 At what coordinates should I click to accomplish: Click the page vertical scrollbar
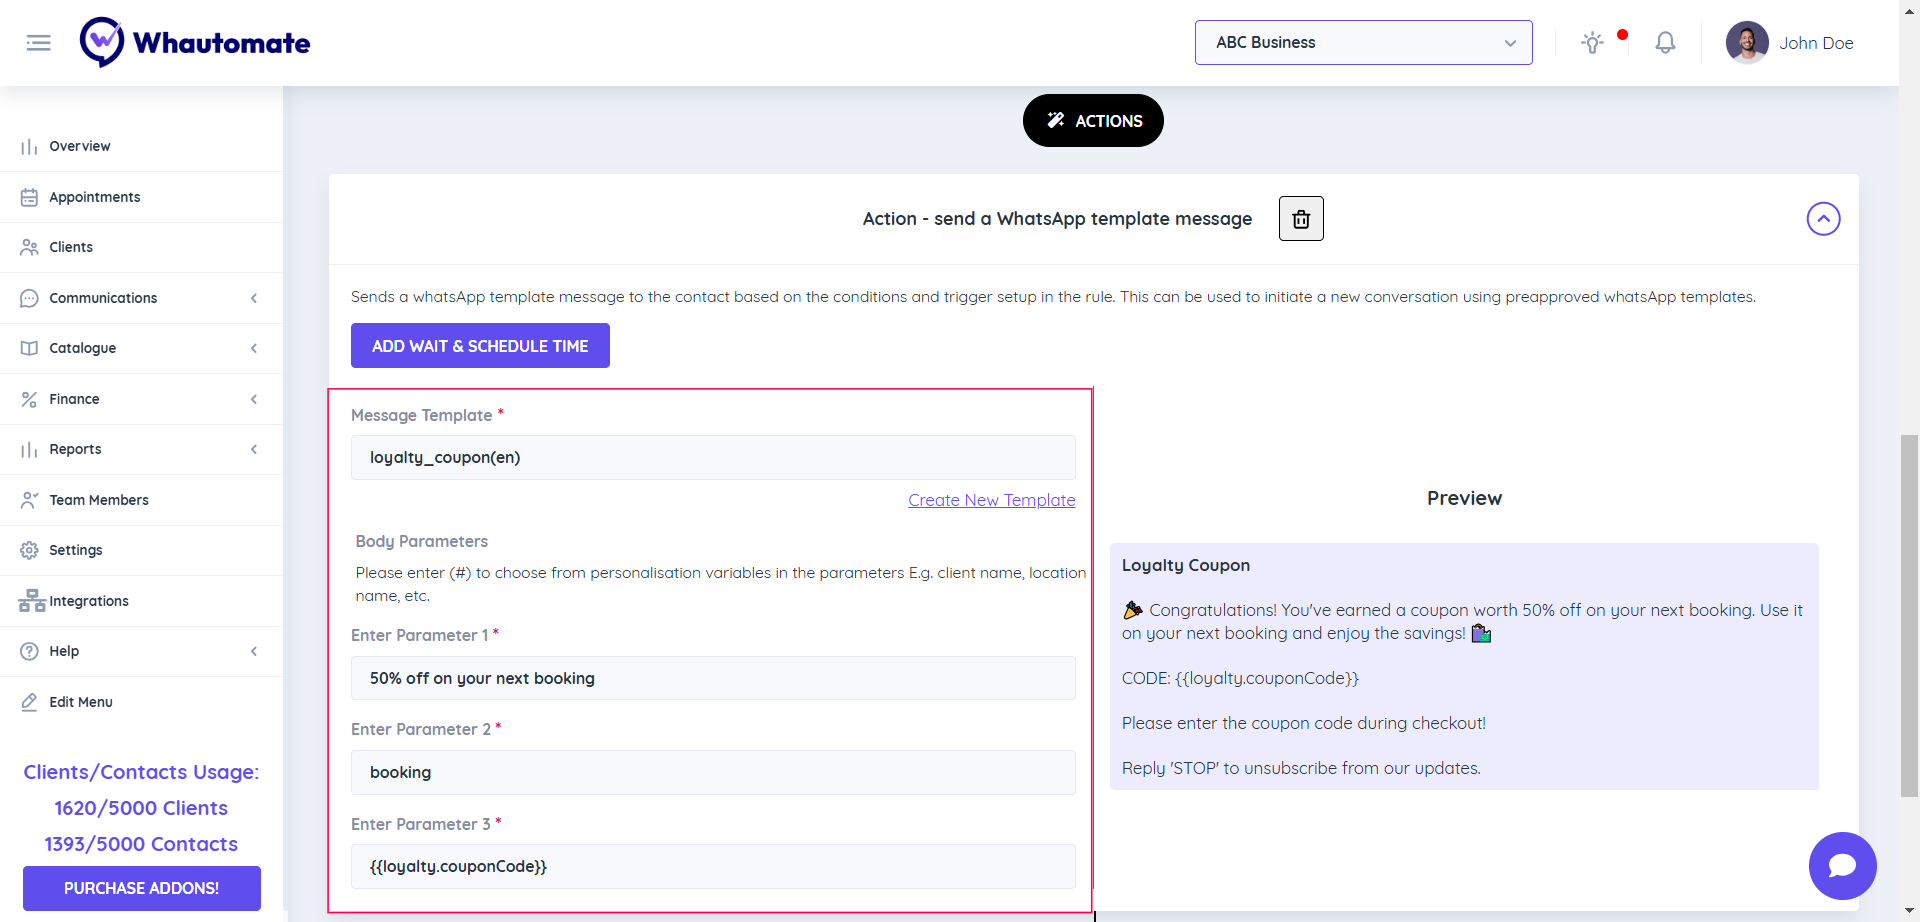[1909, 615]
